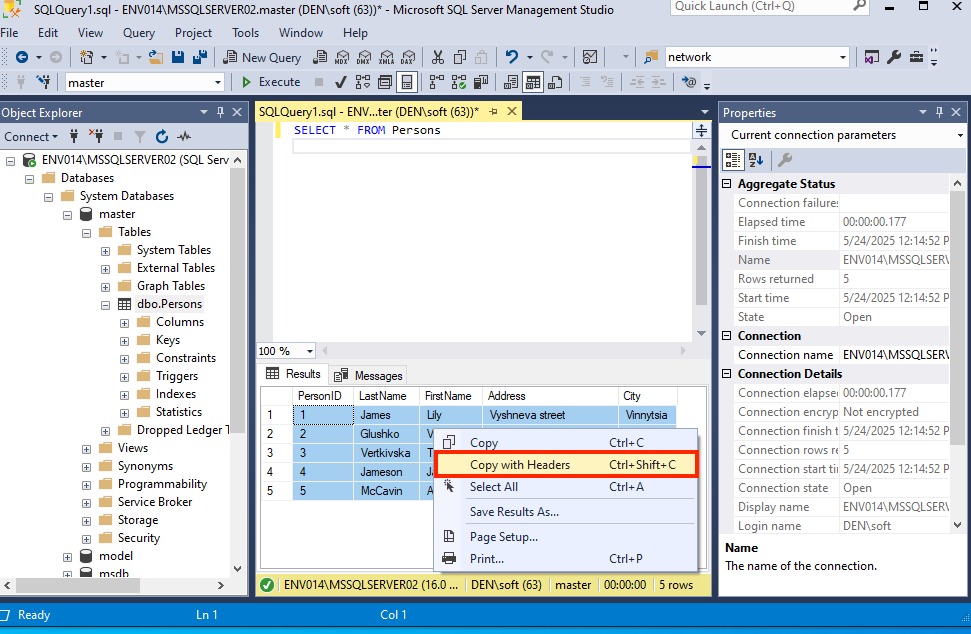
Task: Switch to the Messages tab
Action: pos(368,375)
